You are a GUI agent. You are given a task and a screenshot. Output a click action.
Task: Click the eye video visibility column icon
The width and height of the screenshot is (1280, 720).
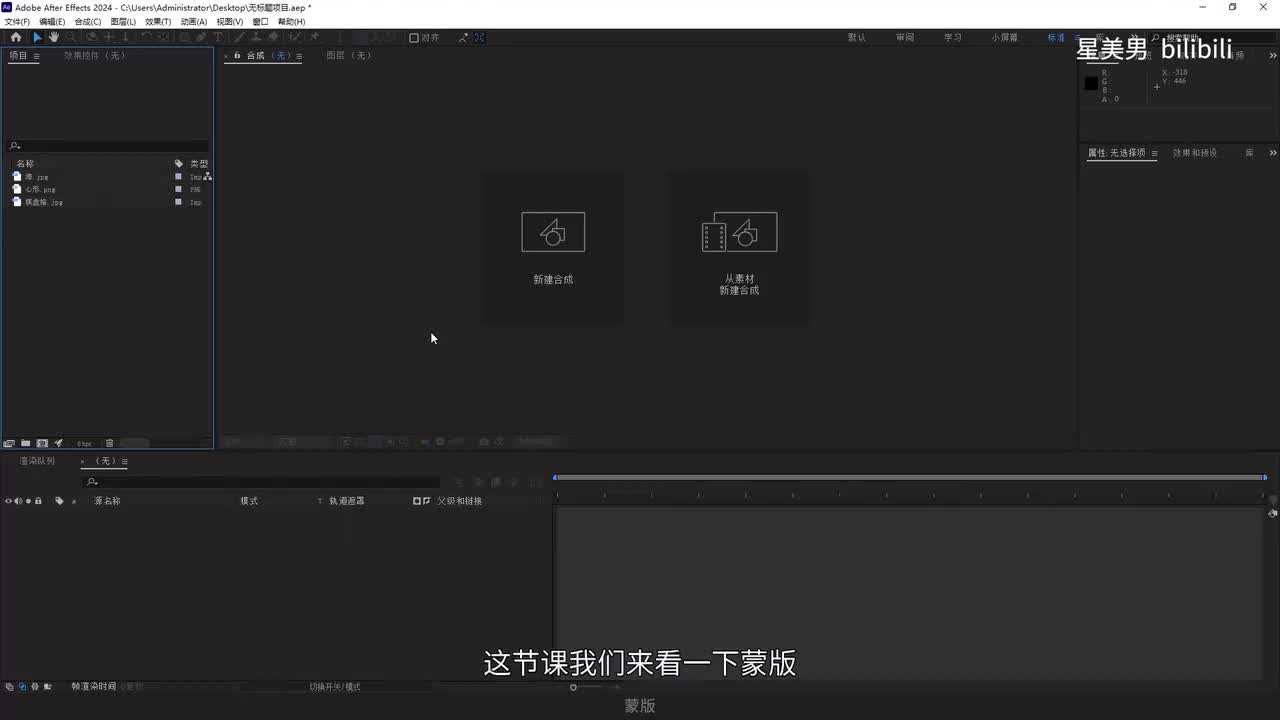(8, 501)
